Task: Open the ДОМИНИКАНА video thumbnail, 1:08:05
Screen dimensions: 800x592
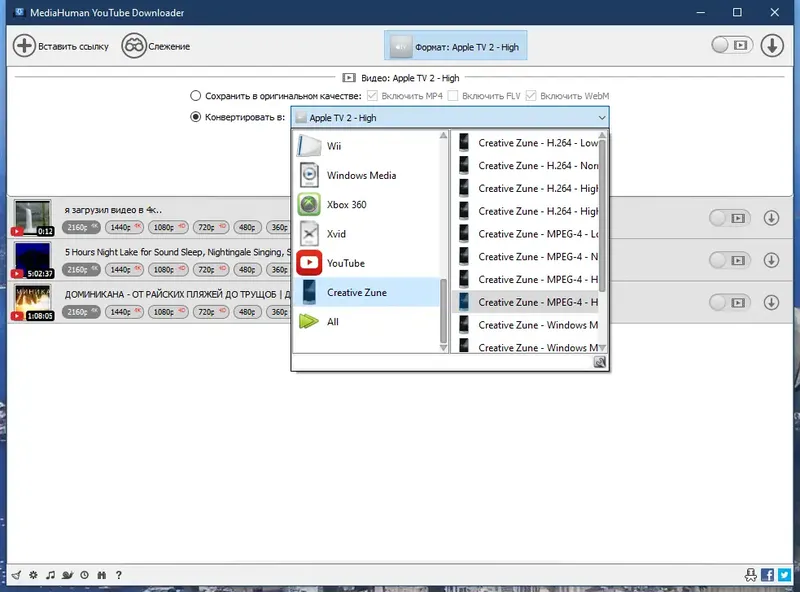Action: 33,303
